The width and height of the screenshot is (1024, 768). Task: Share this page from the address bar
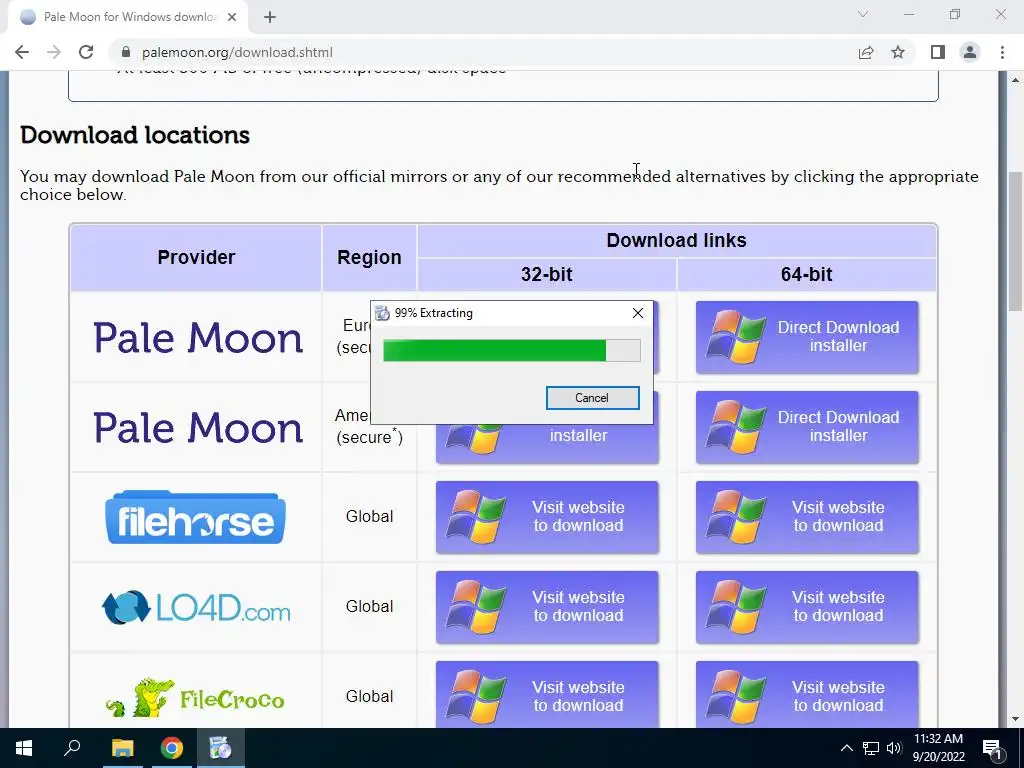pos(866,52)
